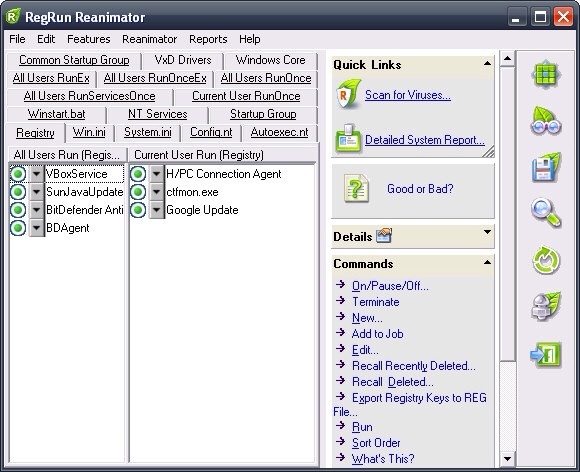Viewport: 580px width, 472px height.
Task: Open the Edit menu
Action: click(x=46, y=39)
